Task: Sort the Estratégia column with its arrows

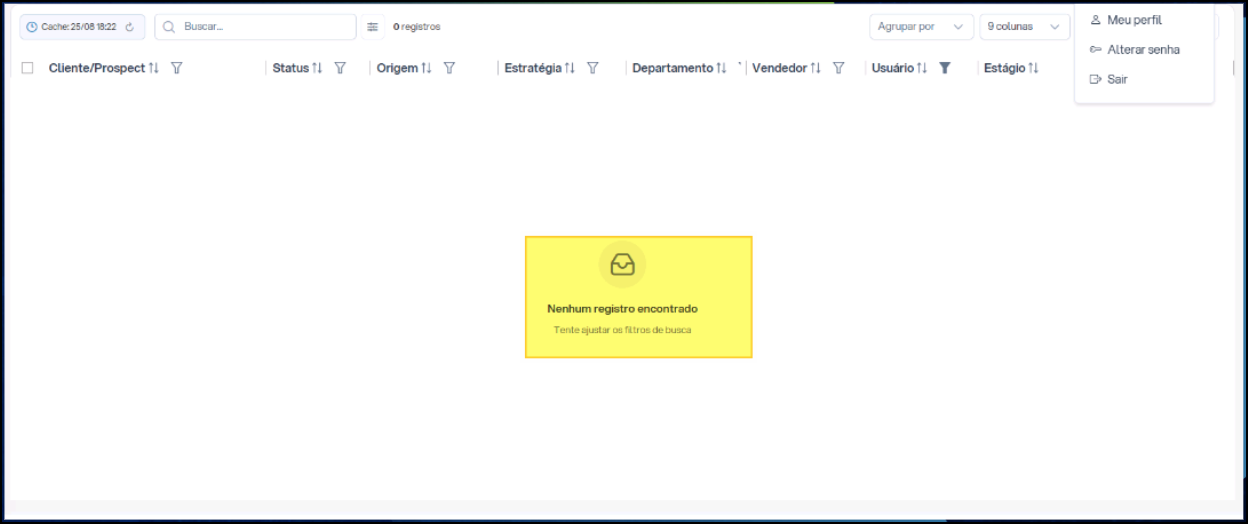Action: [x=570, y=68]
